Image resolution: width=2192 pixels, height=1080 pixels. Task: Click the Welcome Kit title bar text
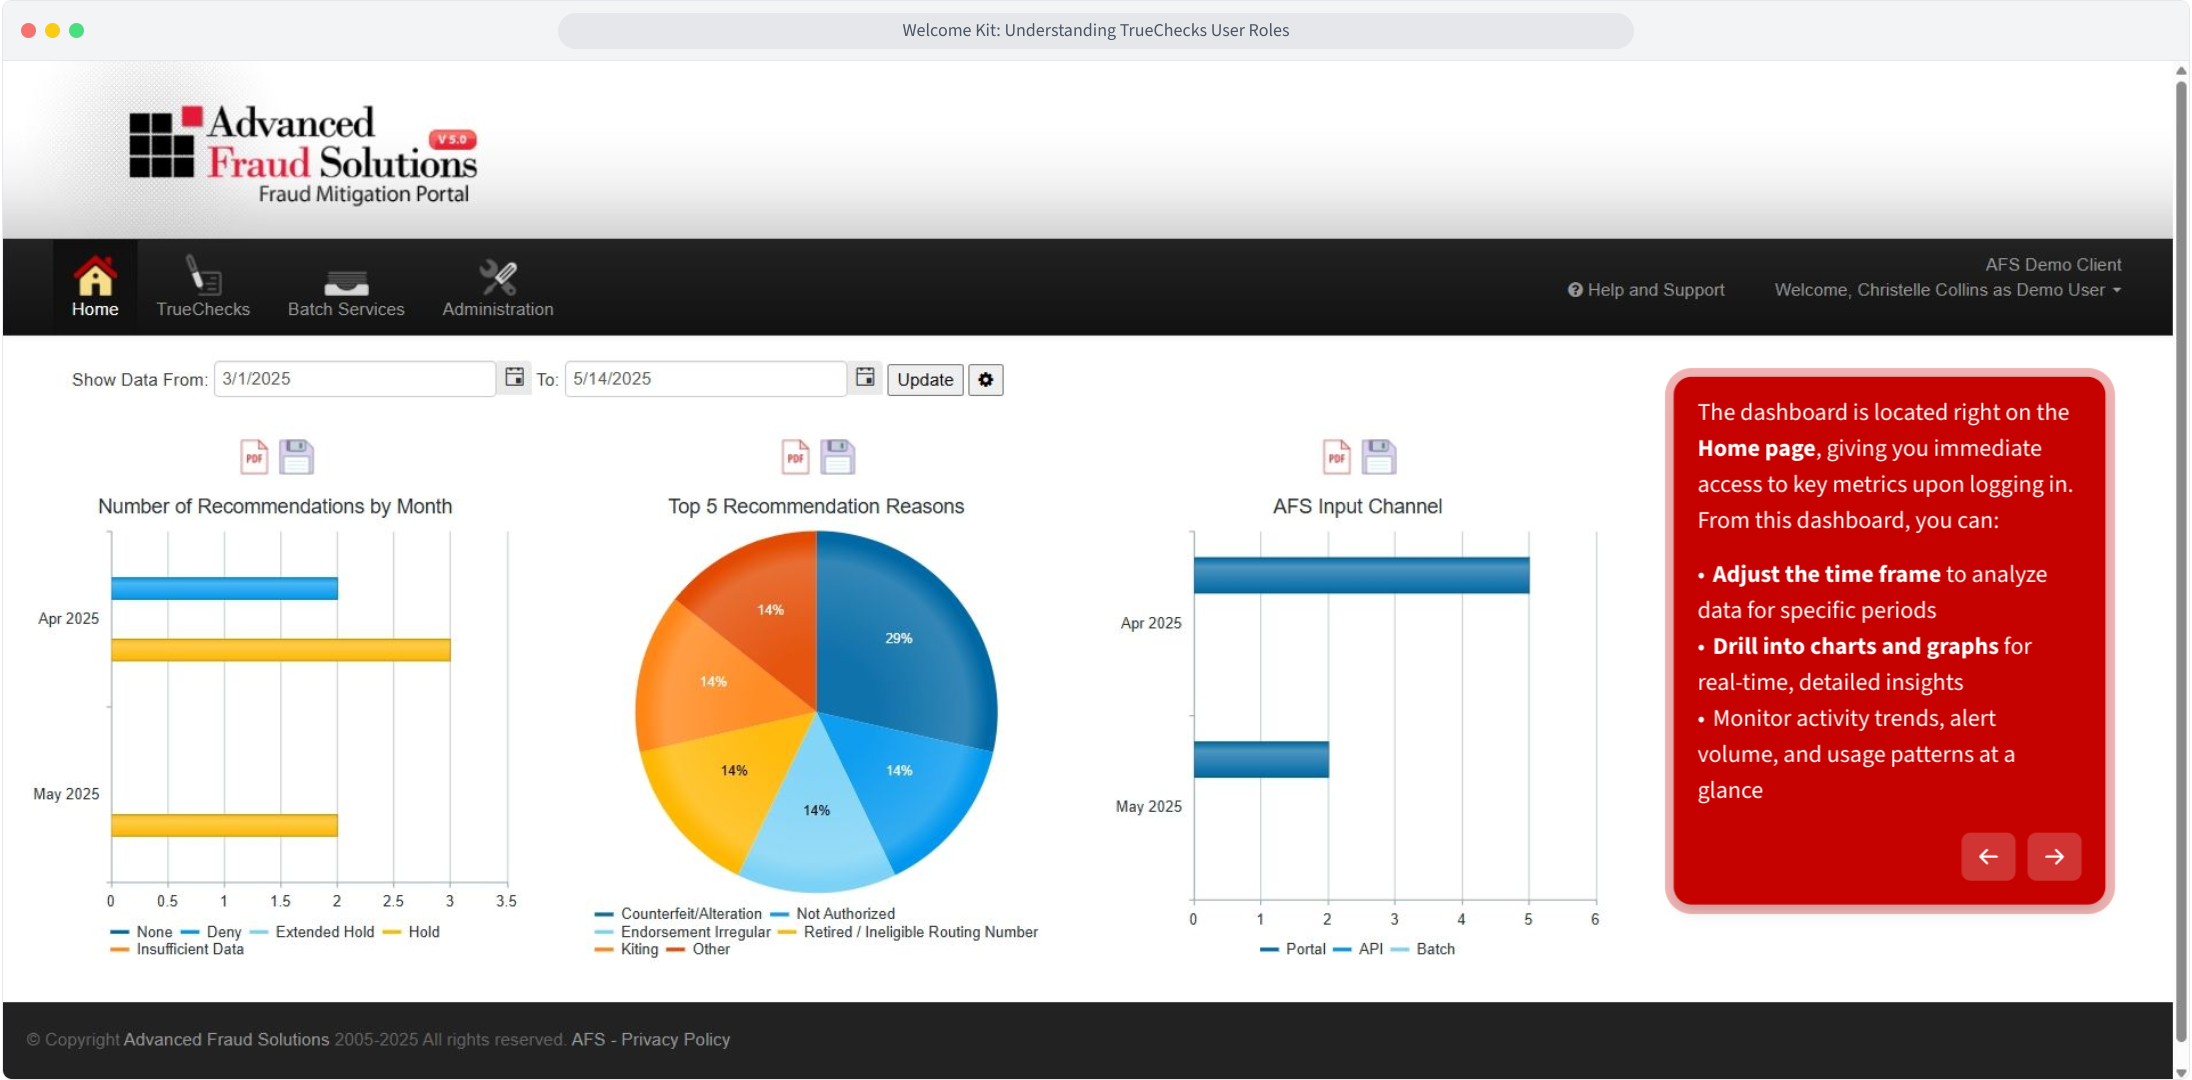pos(1096,31)
